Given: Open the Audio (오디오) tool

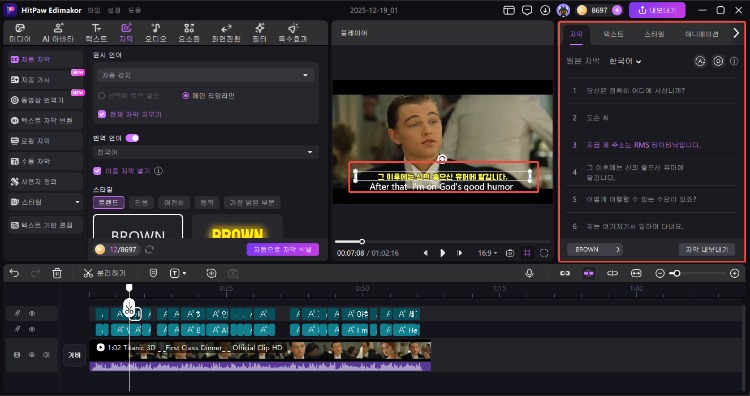Looking at the screenshot, I should (x=155, y=33).
